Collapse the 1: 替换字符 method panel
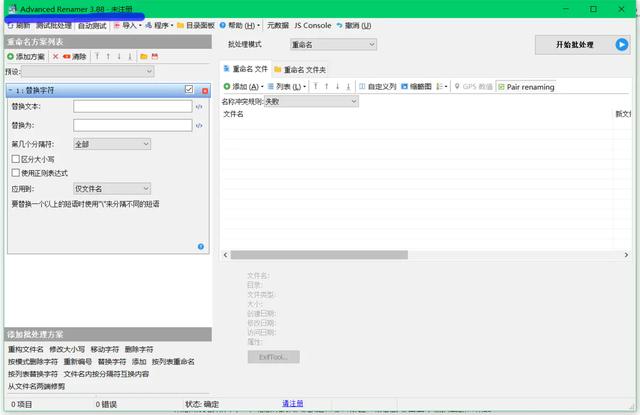 11,90
